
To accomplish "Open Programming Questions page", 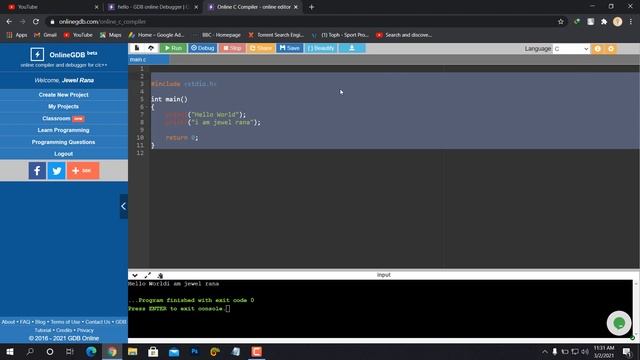I will click(64, 142).
